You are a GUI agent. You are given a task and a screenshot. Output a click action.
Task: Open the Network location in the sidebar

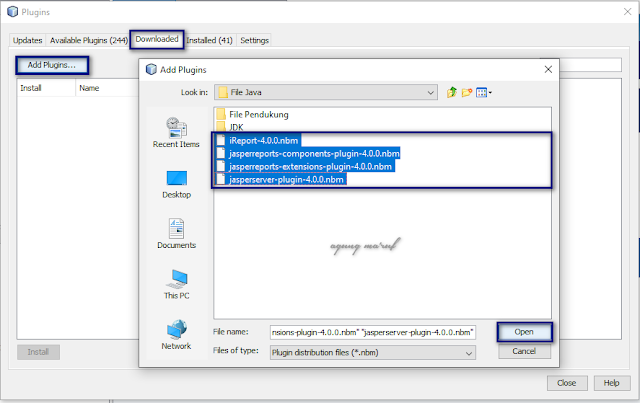(x=176, y=335)
